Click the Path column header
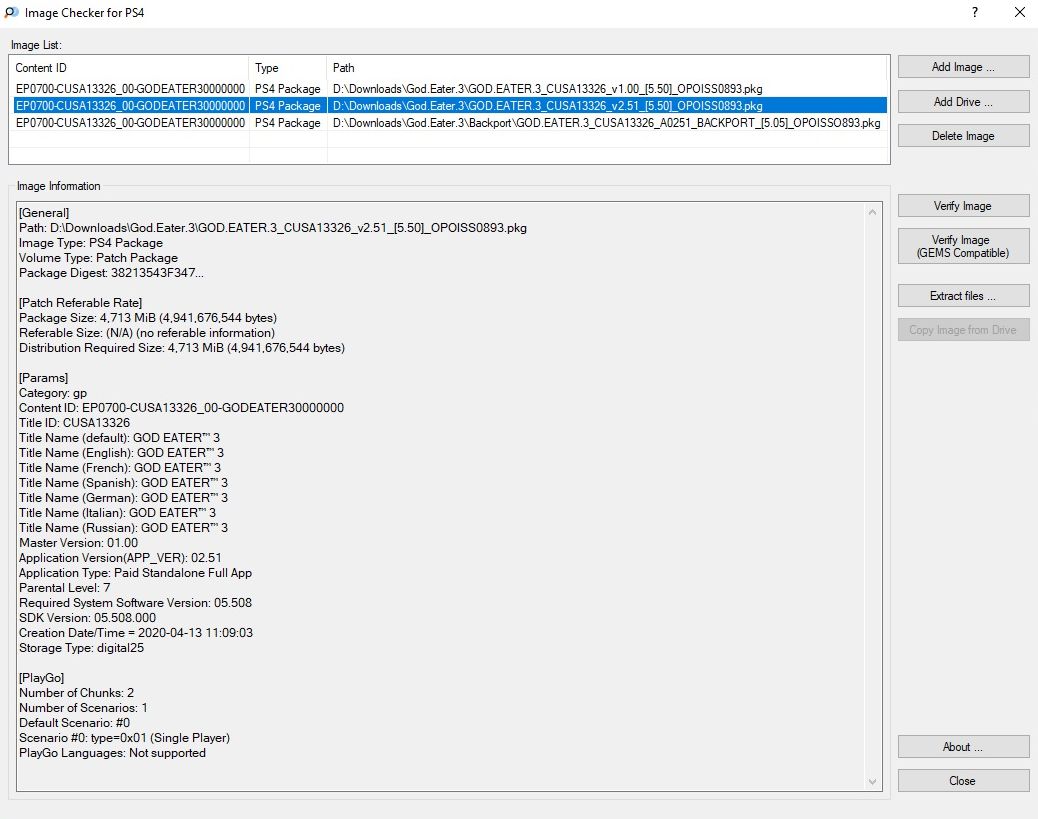1038x819 pixels. click(607, 68)
